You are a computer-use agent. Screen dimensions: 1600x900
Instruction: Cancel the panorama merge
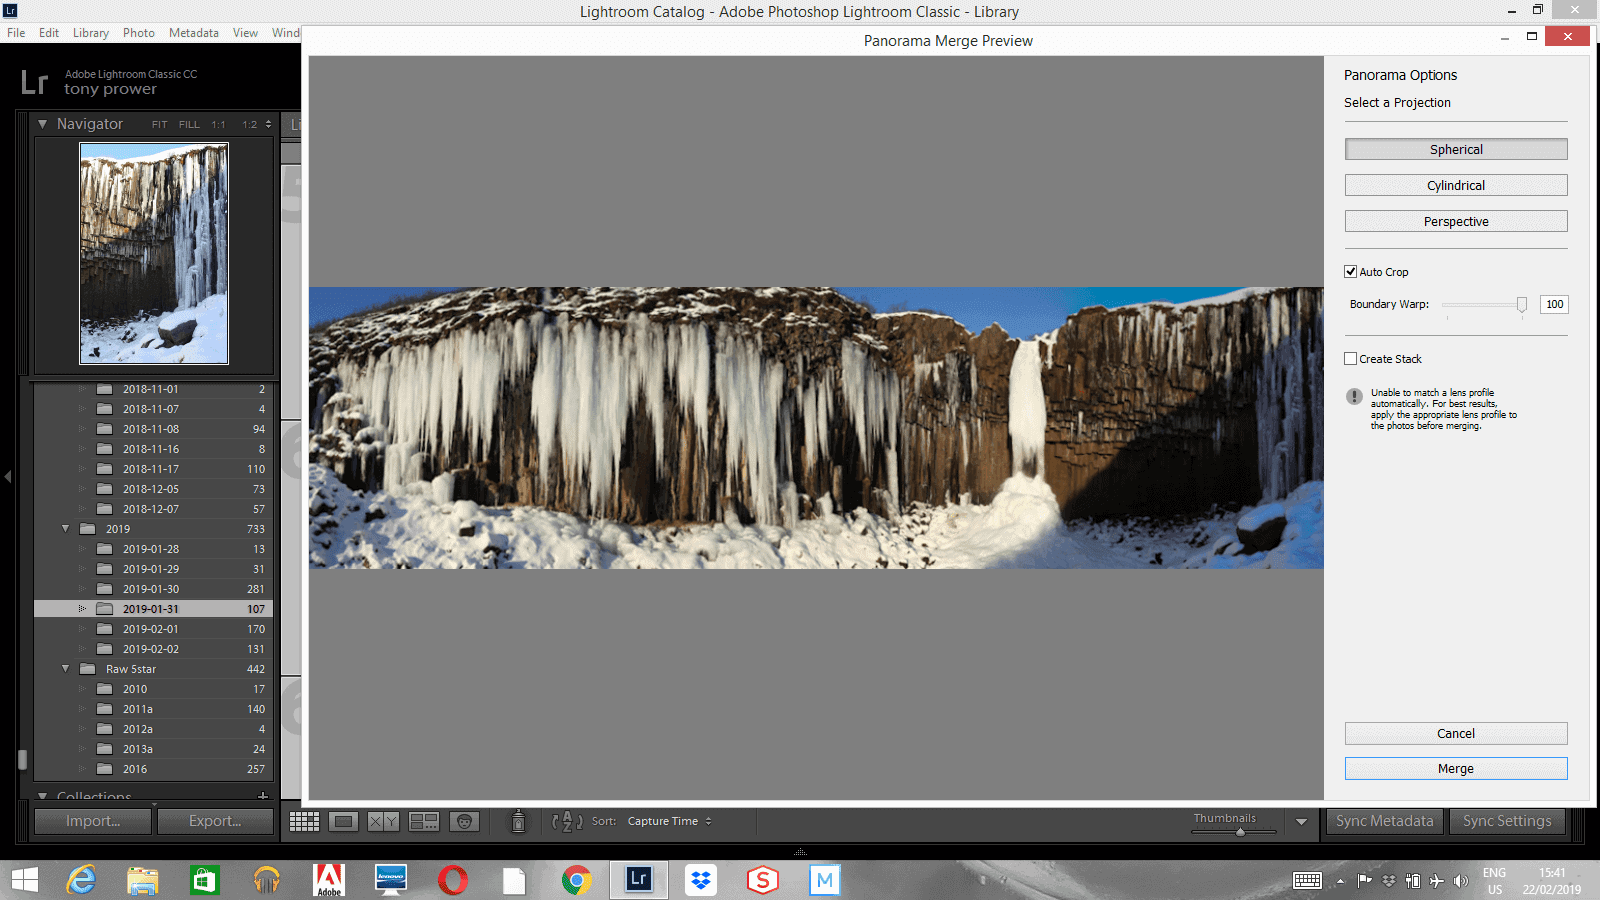(x=1456, y=733)
